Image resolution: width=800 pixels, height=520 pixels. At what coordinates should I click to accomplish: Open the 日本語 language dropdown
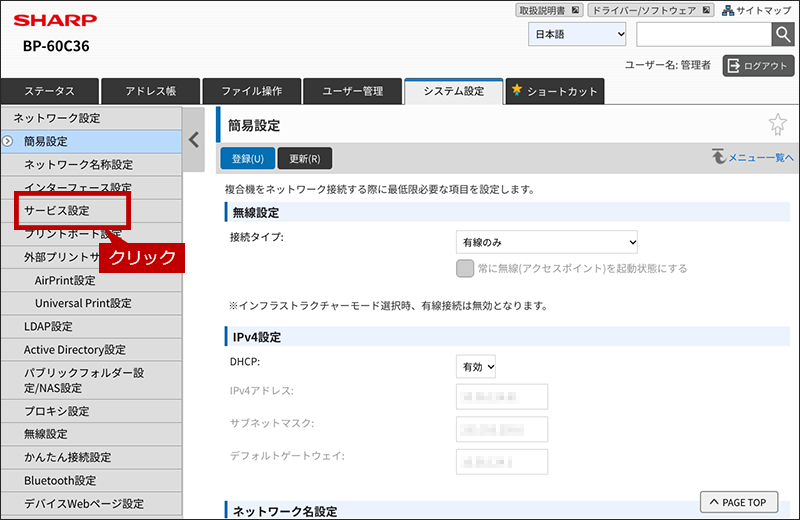577,34
